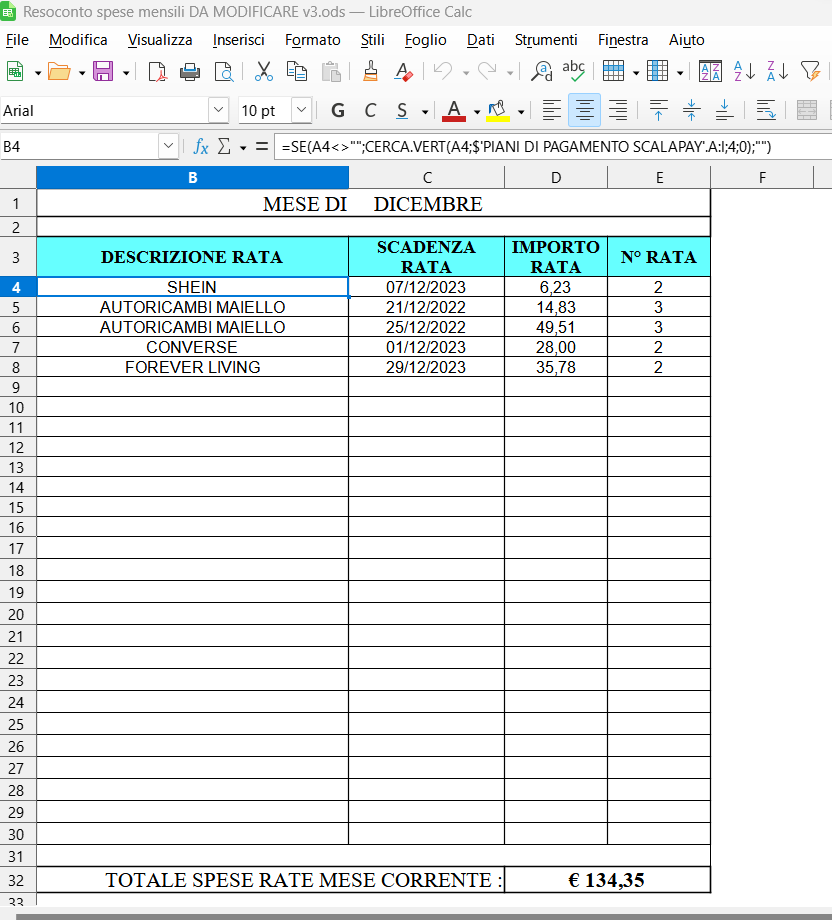Export directly as PDF icon

tap(157, 72)
